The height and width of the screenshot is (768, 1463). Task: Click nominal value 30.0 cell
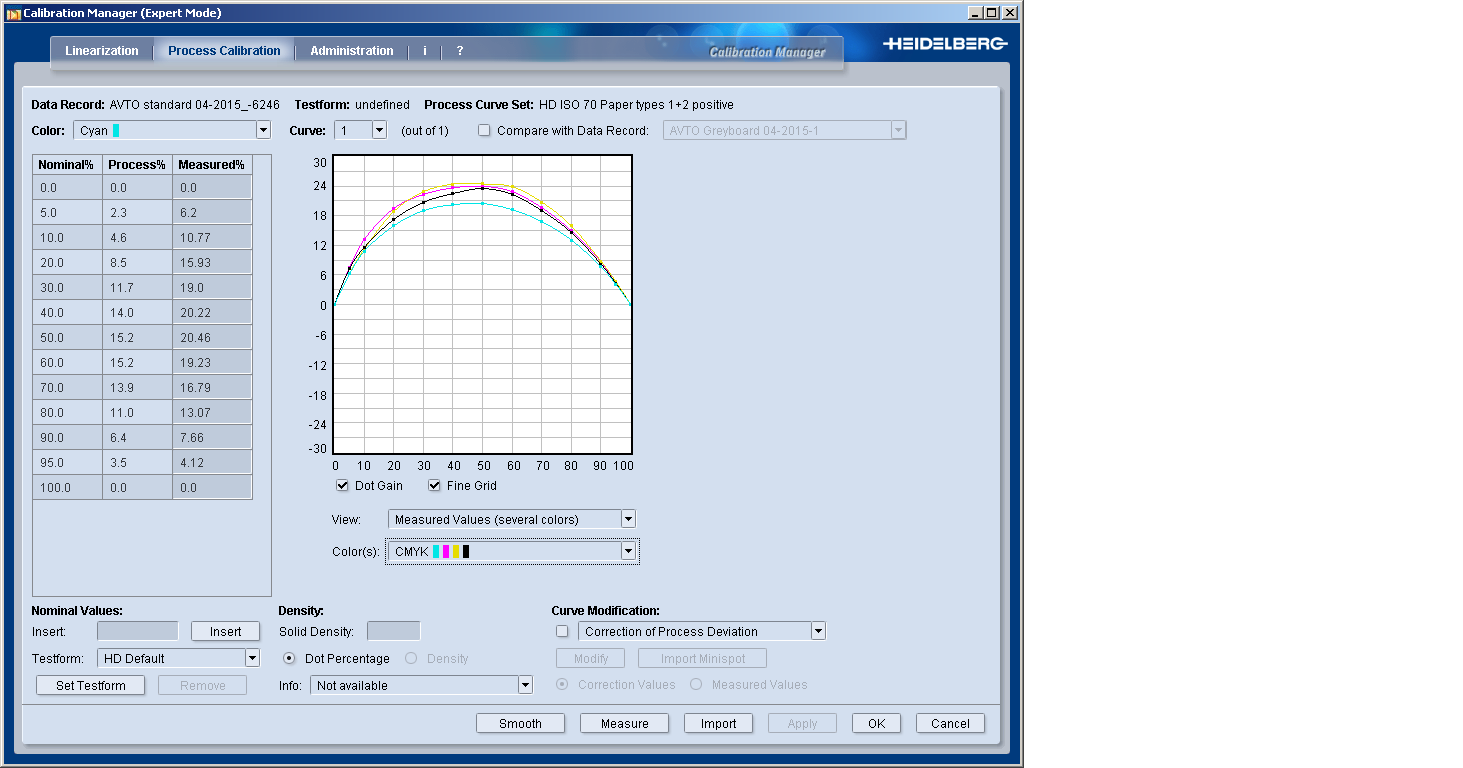coord(68,287)
